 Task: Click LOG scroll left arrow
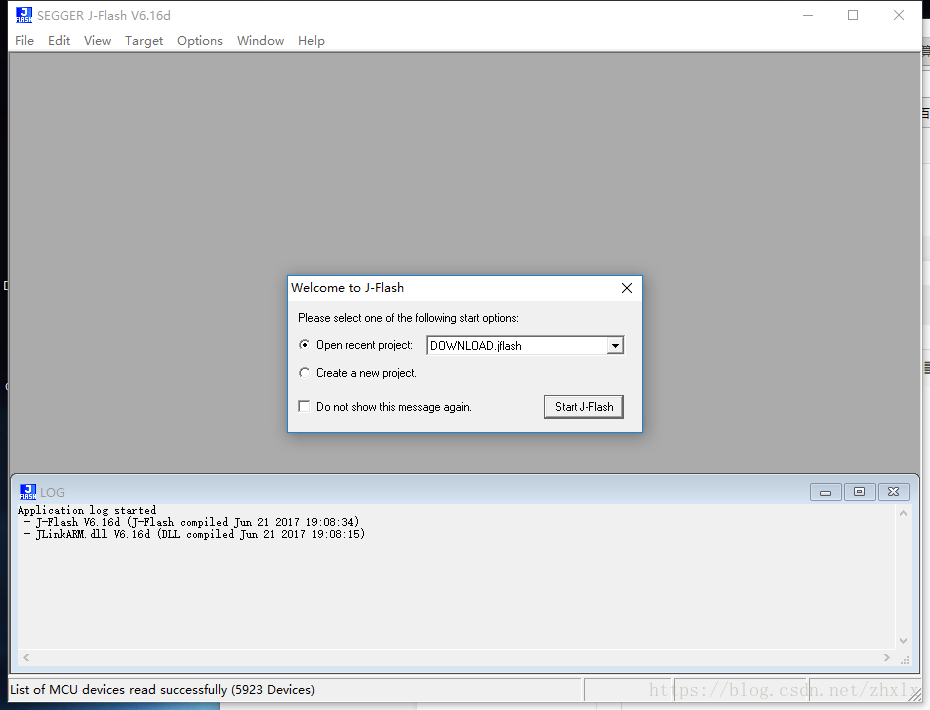pyautogui.click(x=26, y=657)
